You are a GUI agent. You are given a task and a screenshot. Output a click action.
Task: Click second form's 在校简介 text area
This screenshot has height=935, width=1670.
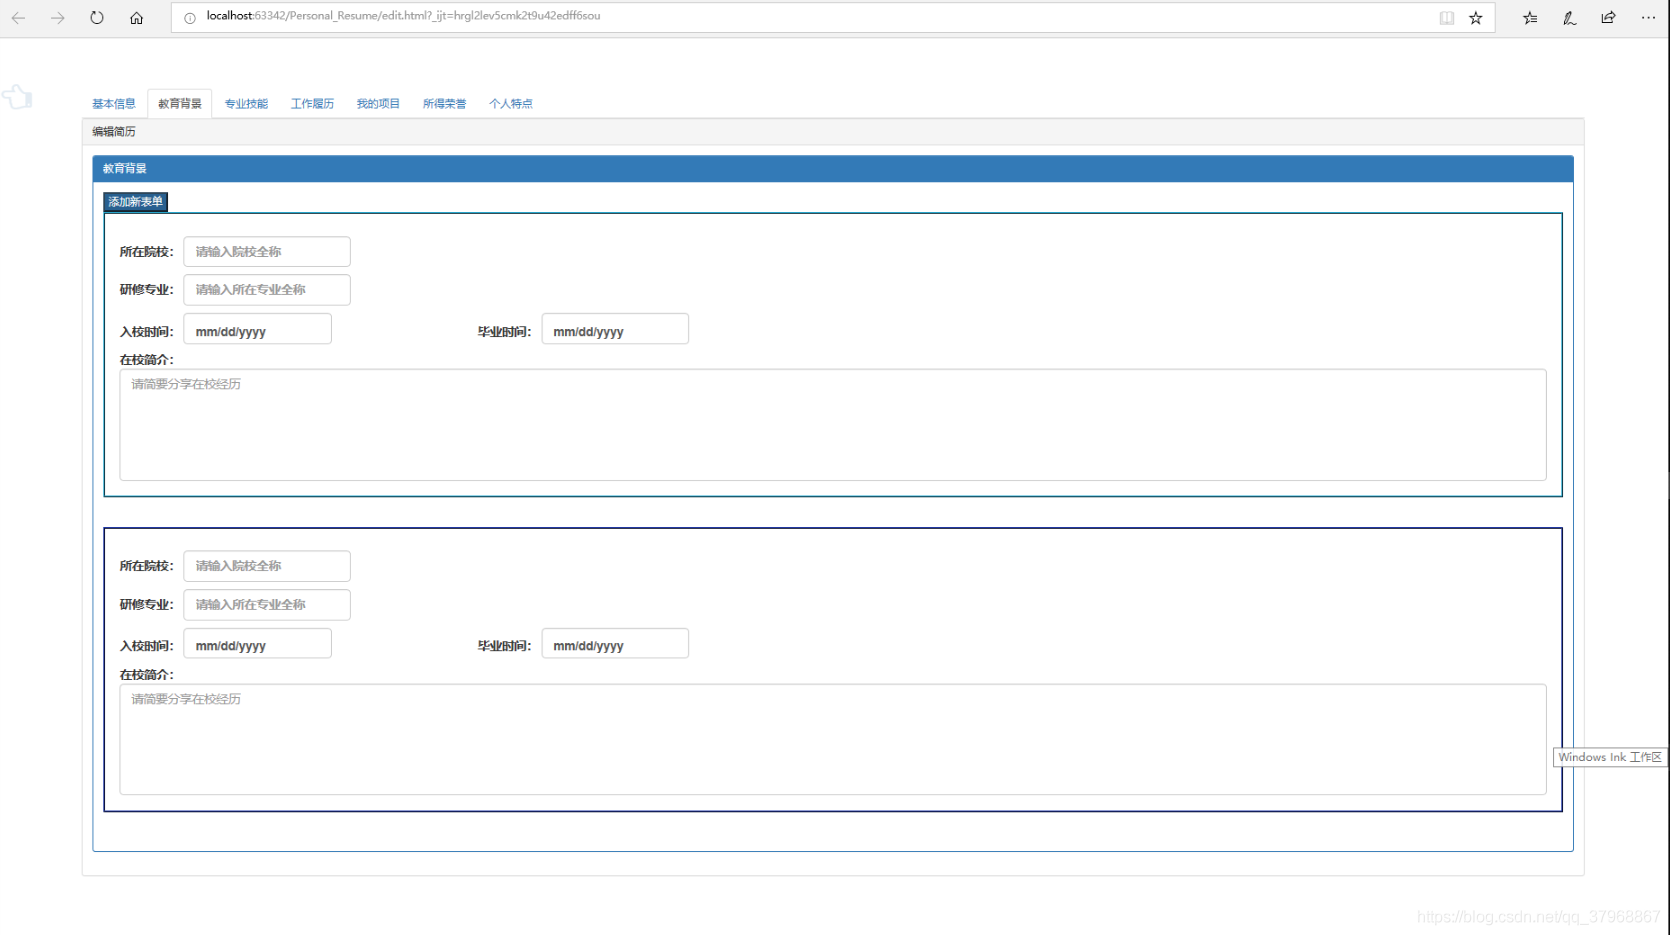coord(832,739)
